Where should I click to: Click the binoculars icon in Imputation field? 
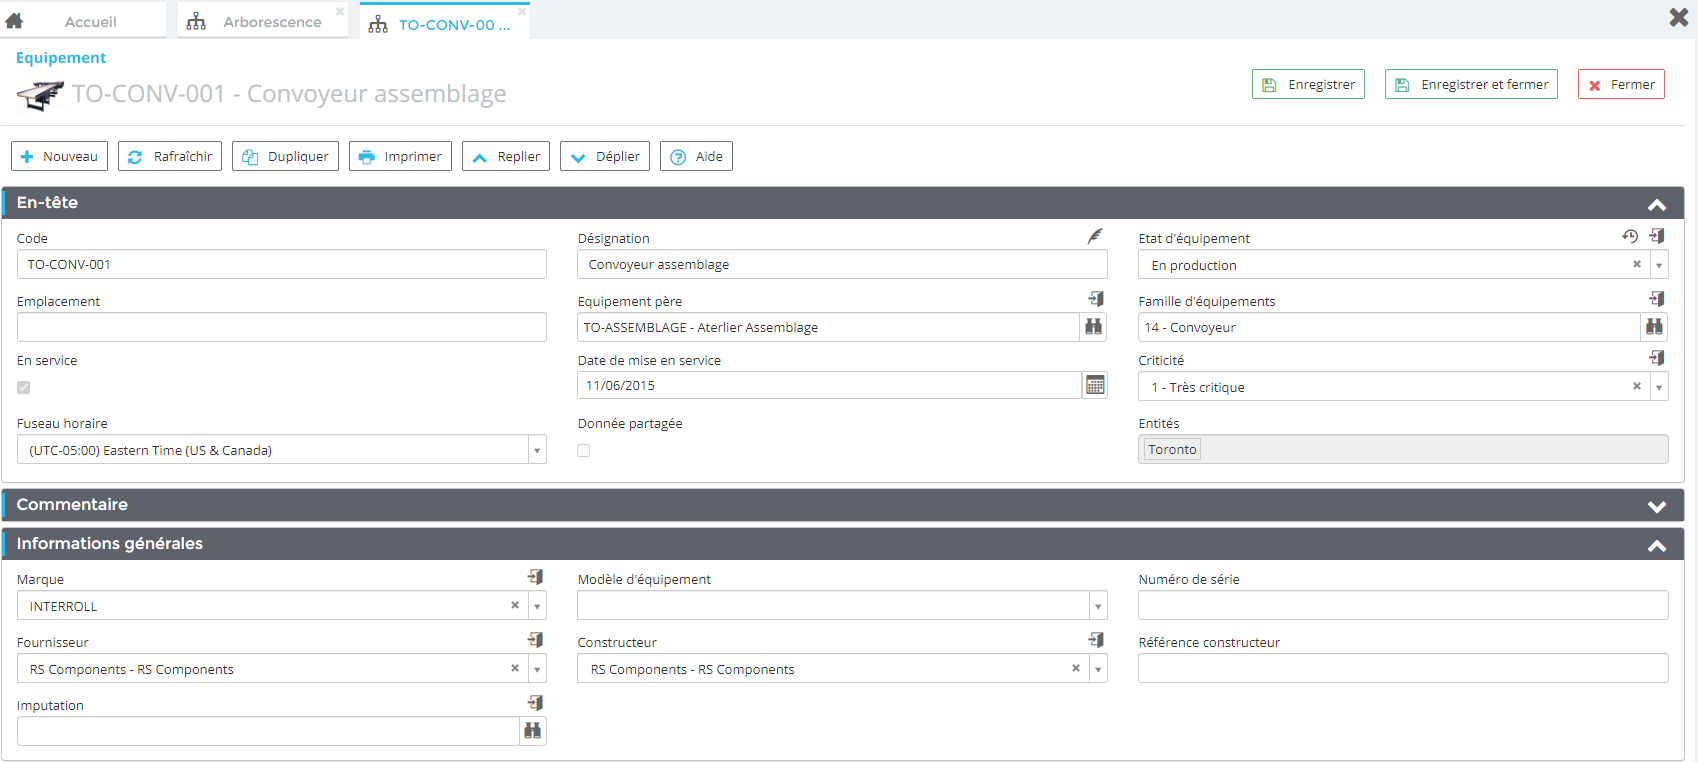[x=533, y=731]
